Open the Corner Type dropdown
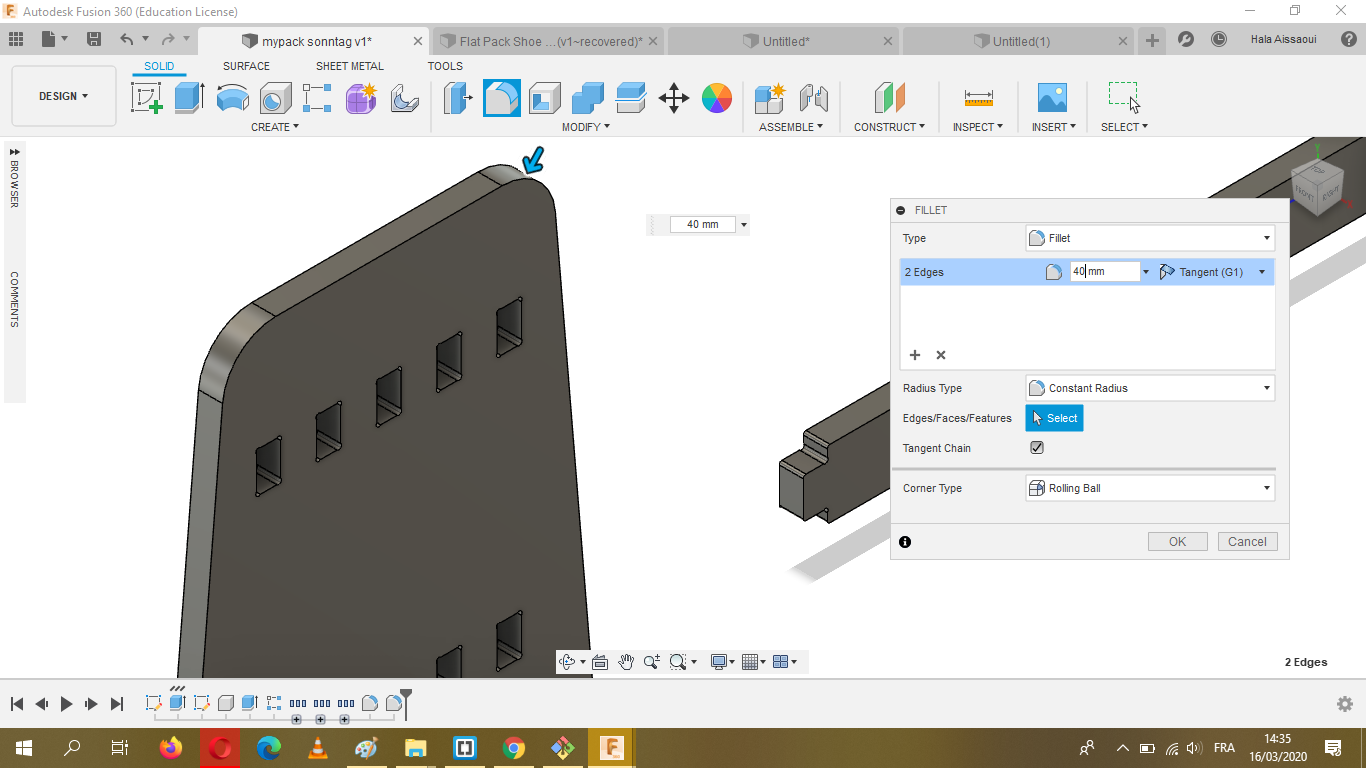The height and width of the screenshot is (768, 1366). (x=1150, y=488)
